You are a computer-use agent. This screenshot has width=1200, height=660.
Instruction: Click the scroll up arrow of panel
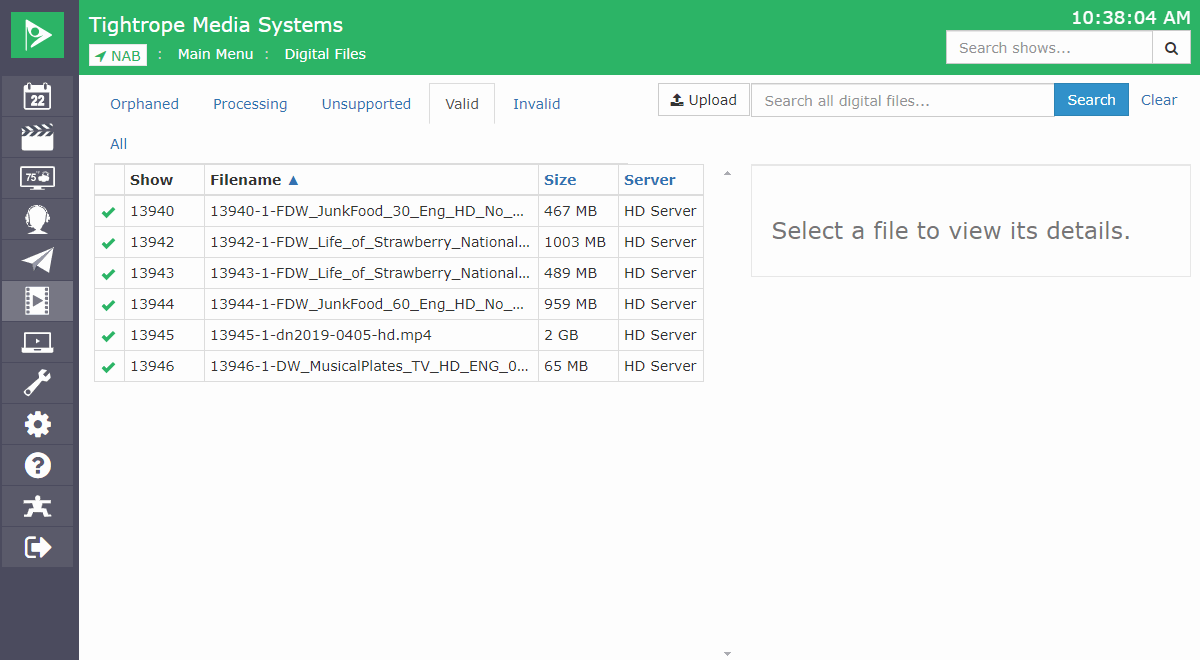pyautogui.click(x=728, y=174)
